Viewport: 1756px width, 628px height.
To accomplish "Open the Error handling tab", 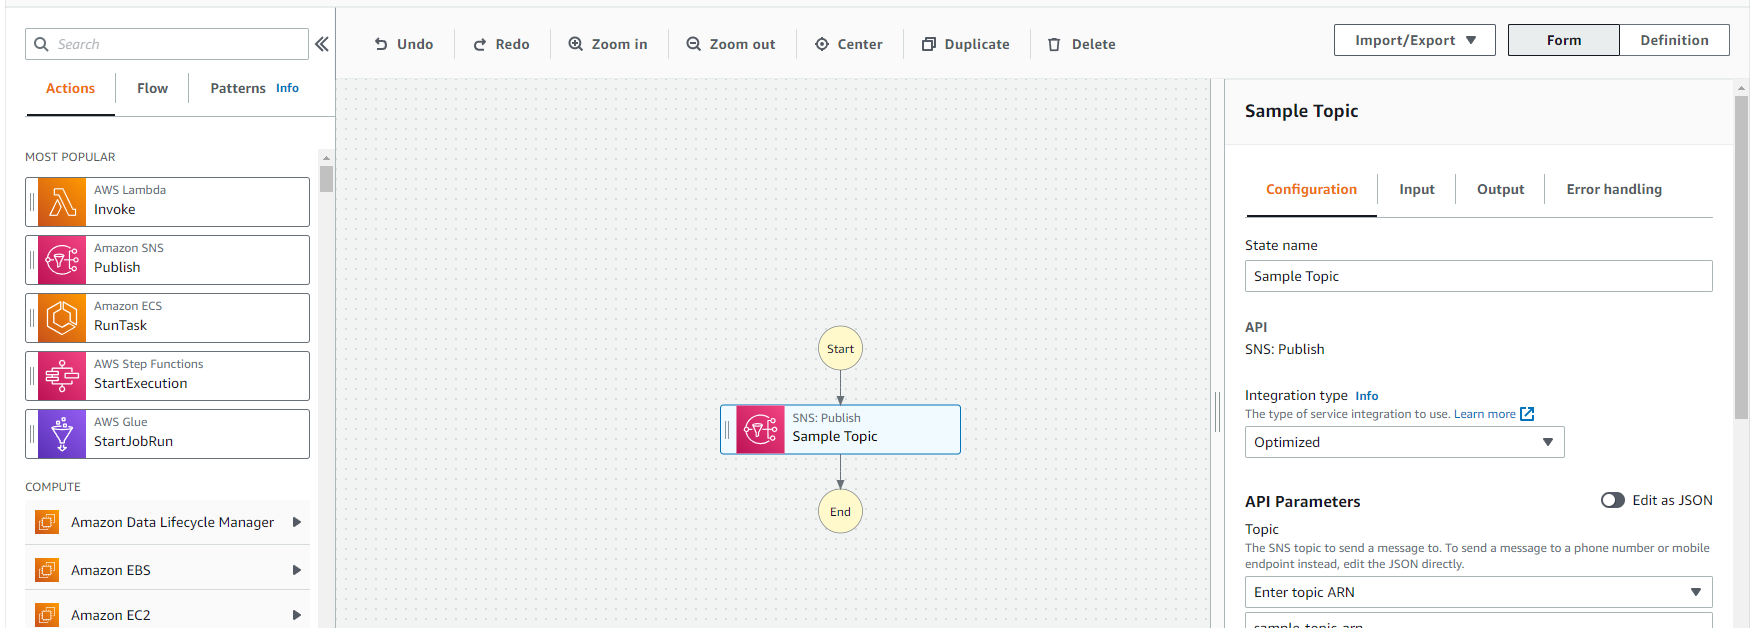I will pos(1614,189).
